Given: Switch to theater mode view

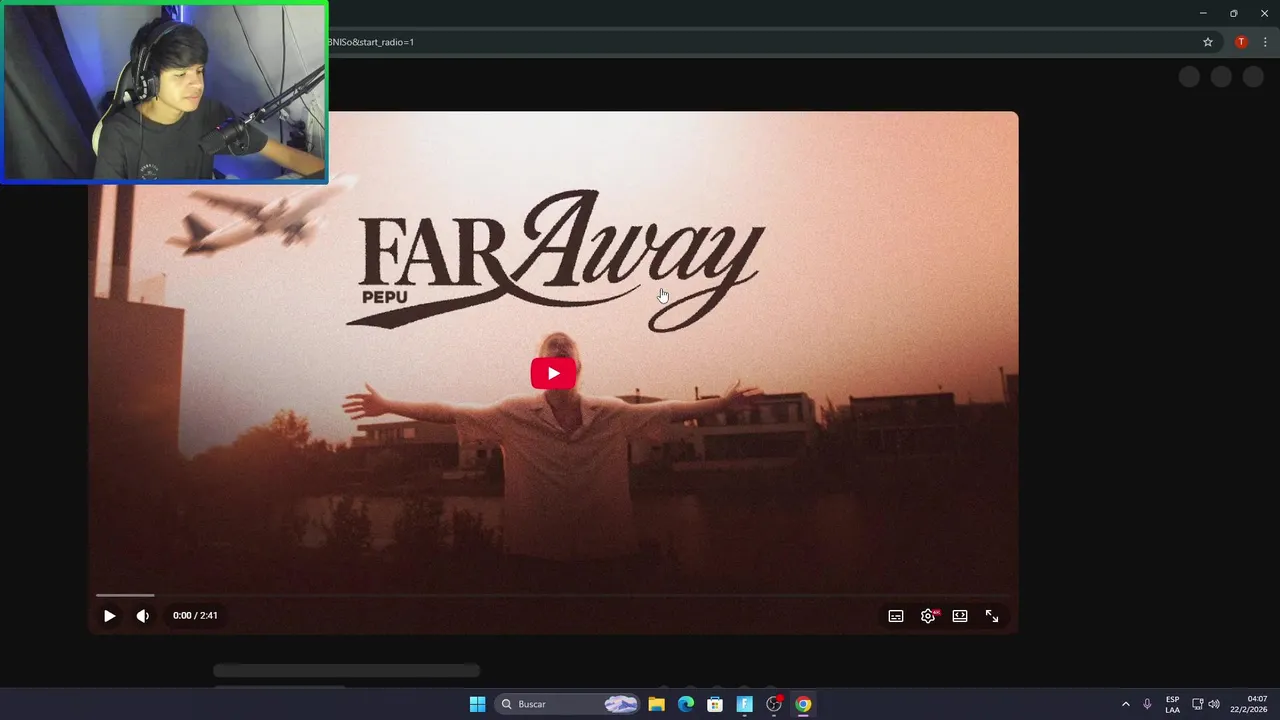Looking at the screenshot, I should coord(960,616).
